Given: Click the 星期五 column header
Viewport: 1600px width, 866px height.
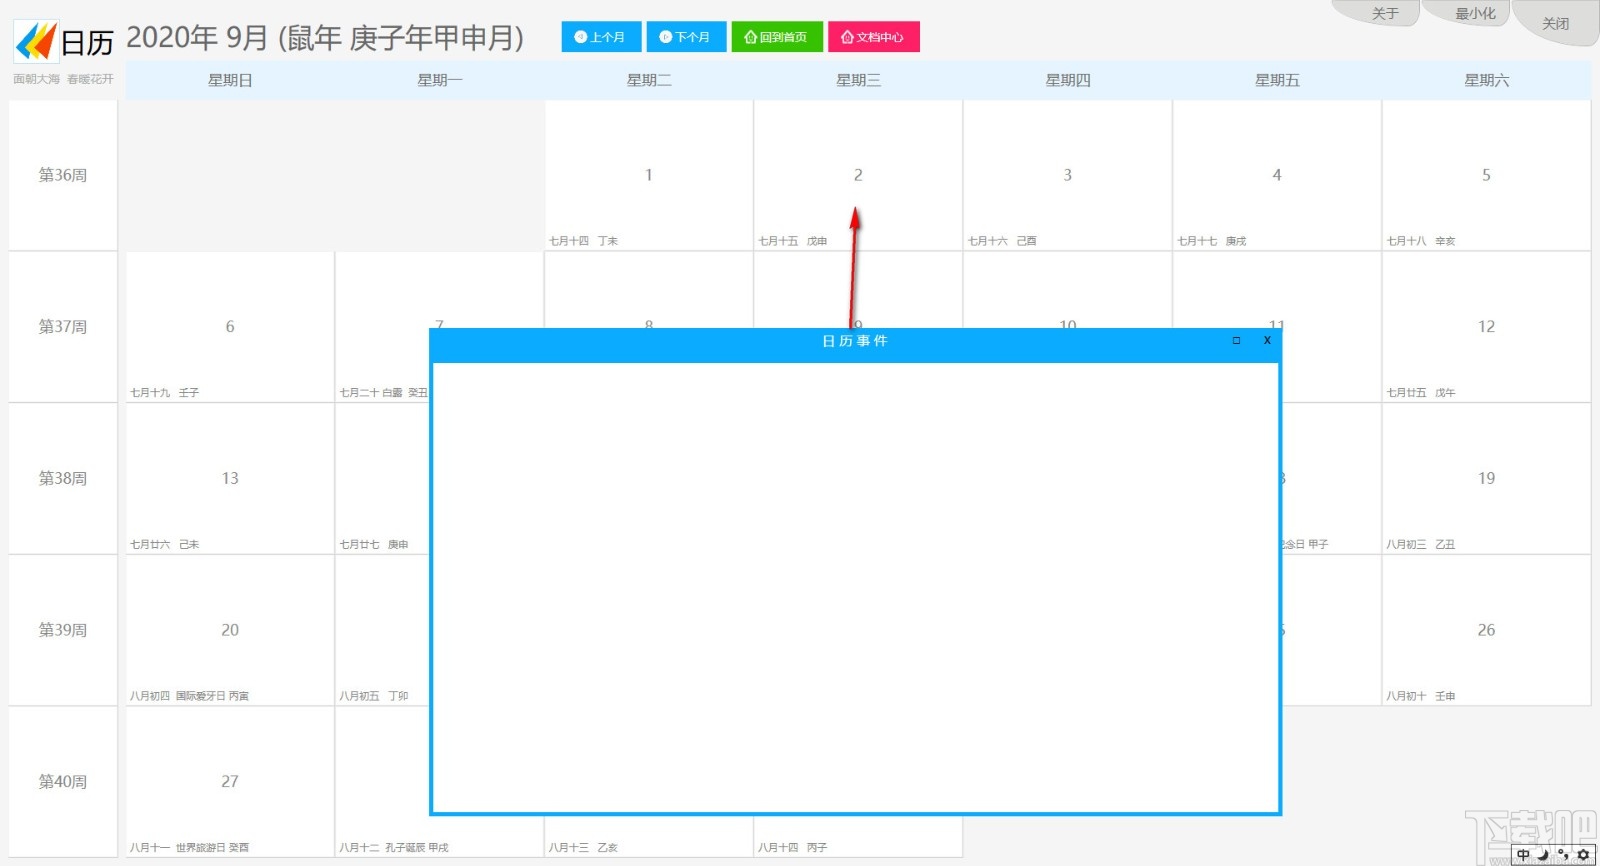Looking at the screenshot, I should 1277,80.
